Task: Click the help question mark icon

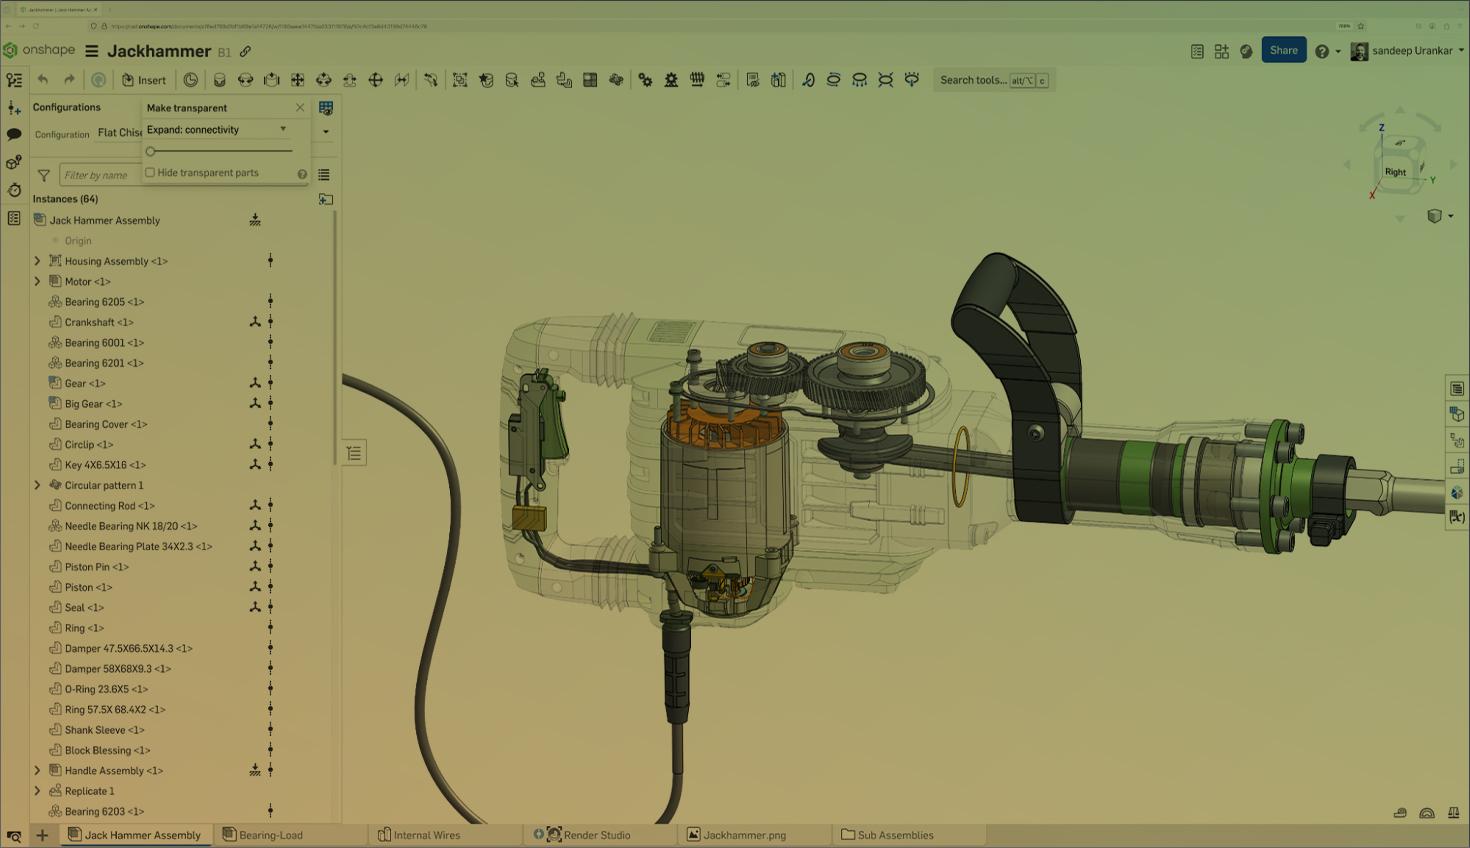Action: [1321, 51]
